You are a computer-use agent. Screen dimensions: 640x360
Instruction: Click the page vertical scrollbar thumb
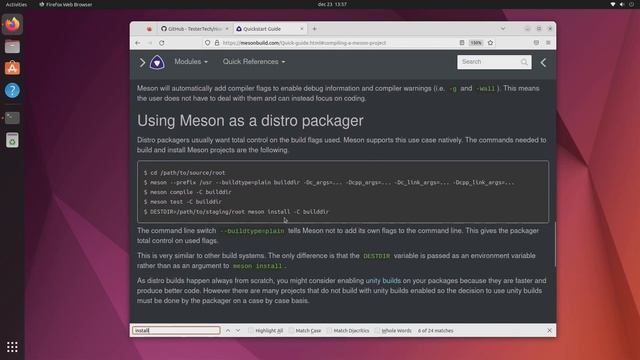[555, 244]
